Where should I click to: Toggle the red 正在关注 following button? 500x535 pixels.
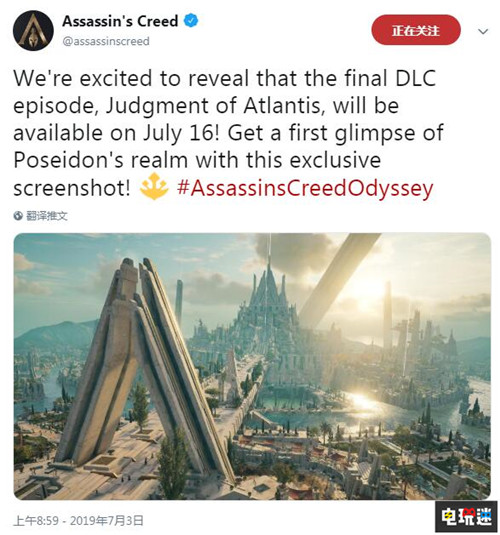pyautogui.click(x=416, y=30)
